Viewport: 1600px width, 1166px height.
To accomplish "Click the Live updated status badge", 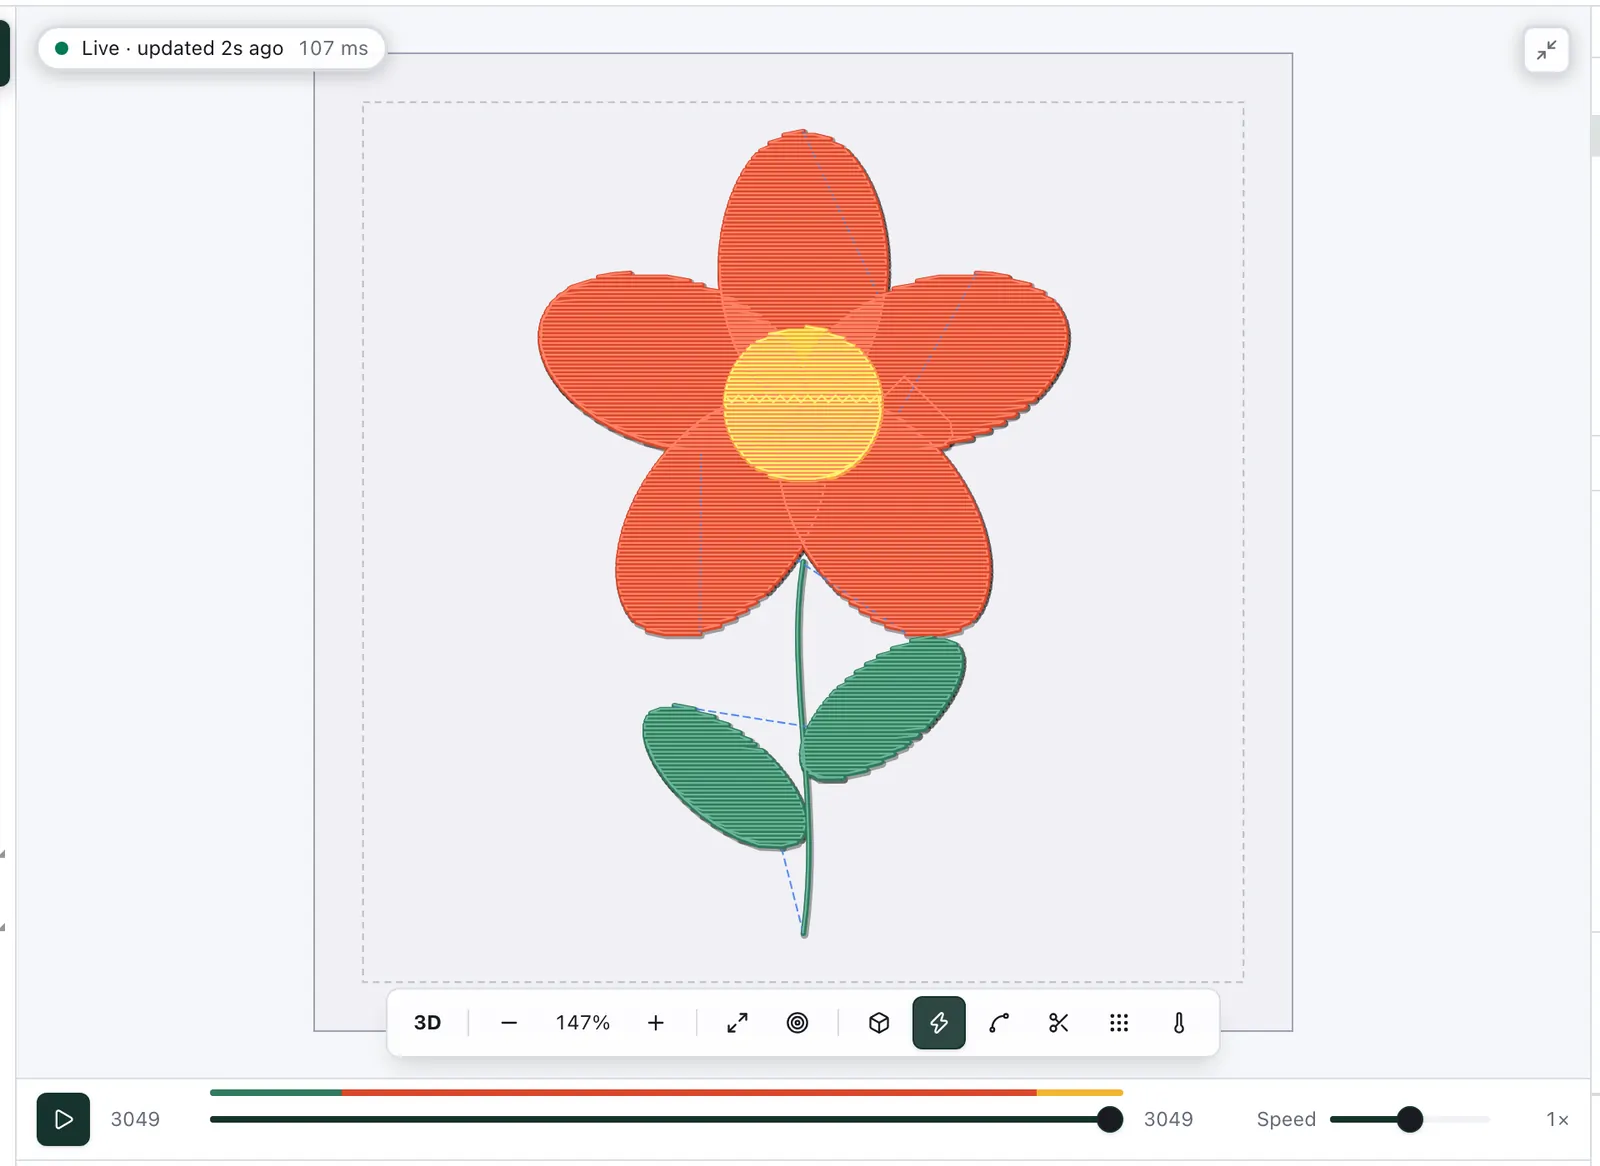I will click(211, 48).
